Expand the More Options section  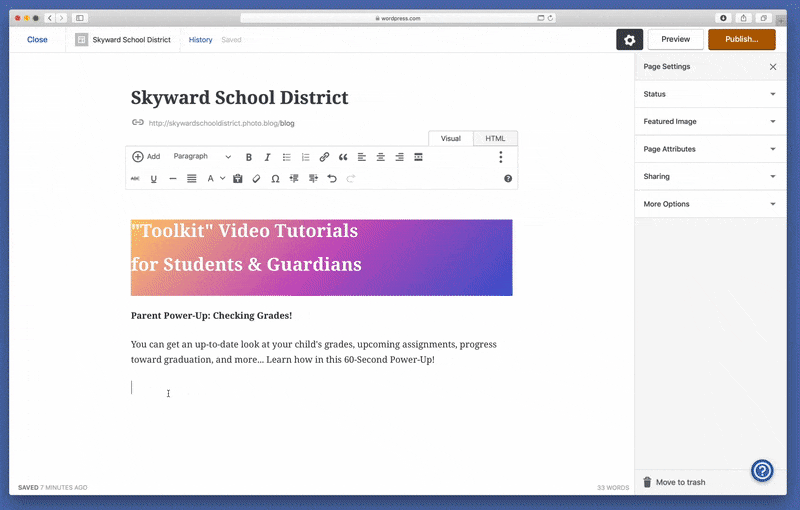710,204
